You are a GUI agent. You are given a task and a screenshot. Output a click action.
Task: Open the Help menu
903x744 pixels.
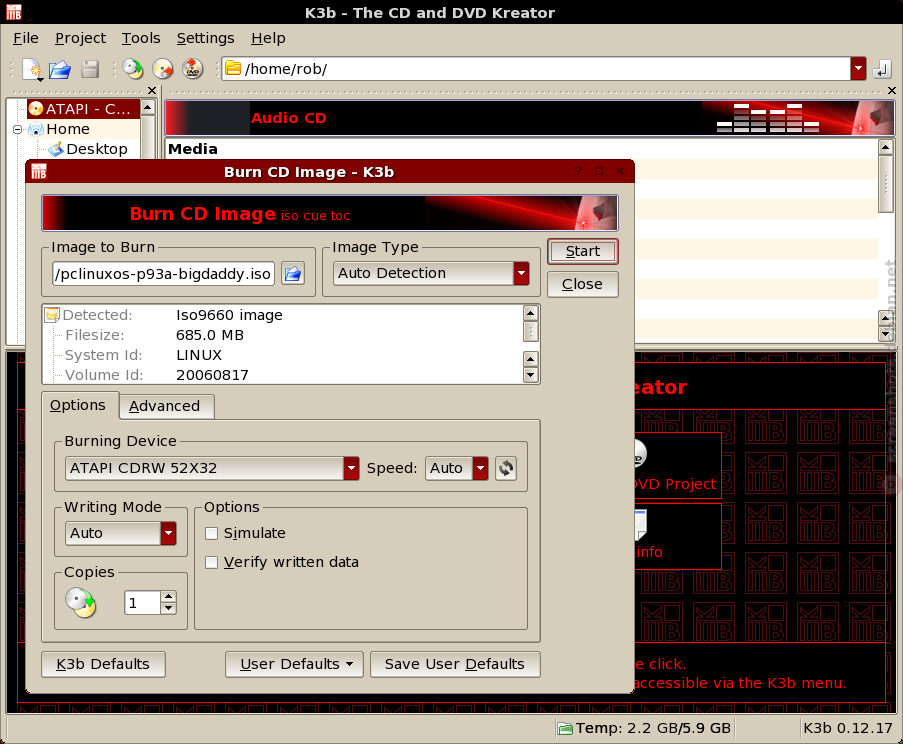tap(268, 39)
